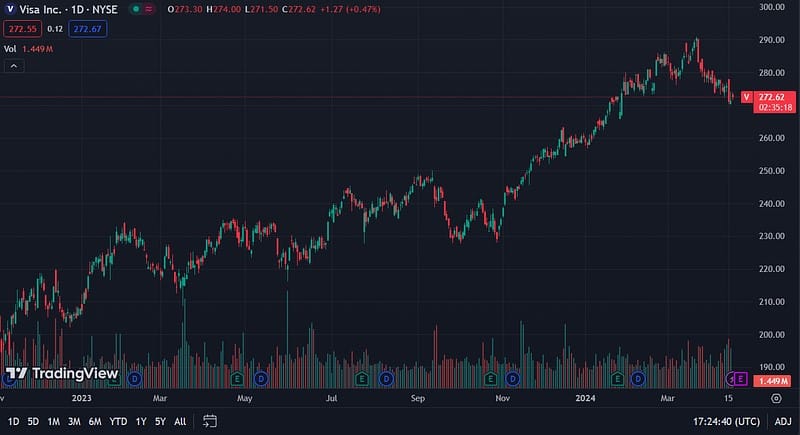
Task: Click the blue 272.67 buy price button
Action: click(87, 29)
